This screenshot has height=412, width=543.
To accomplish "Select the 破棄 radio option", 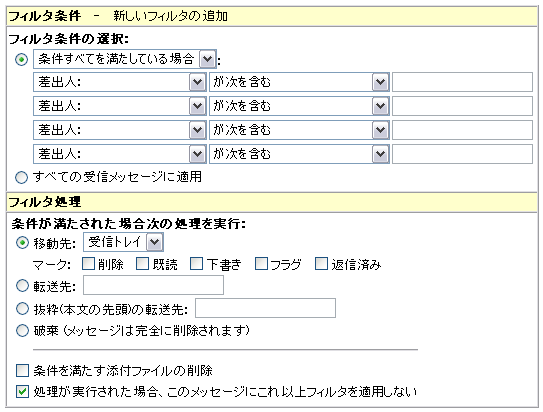I will [x=22, y=330].
